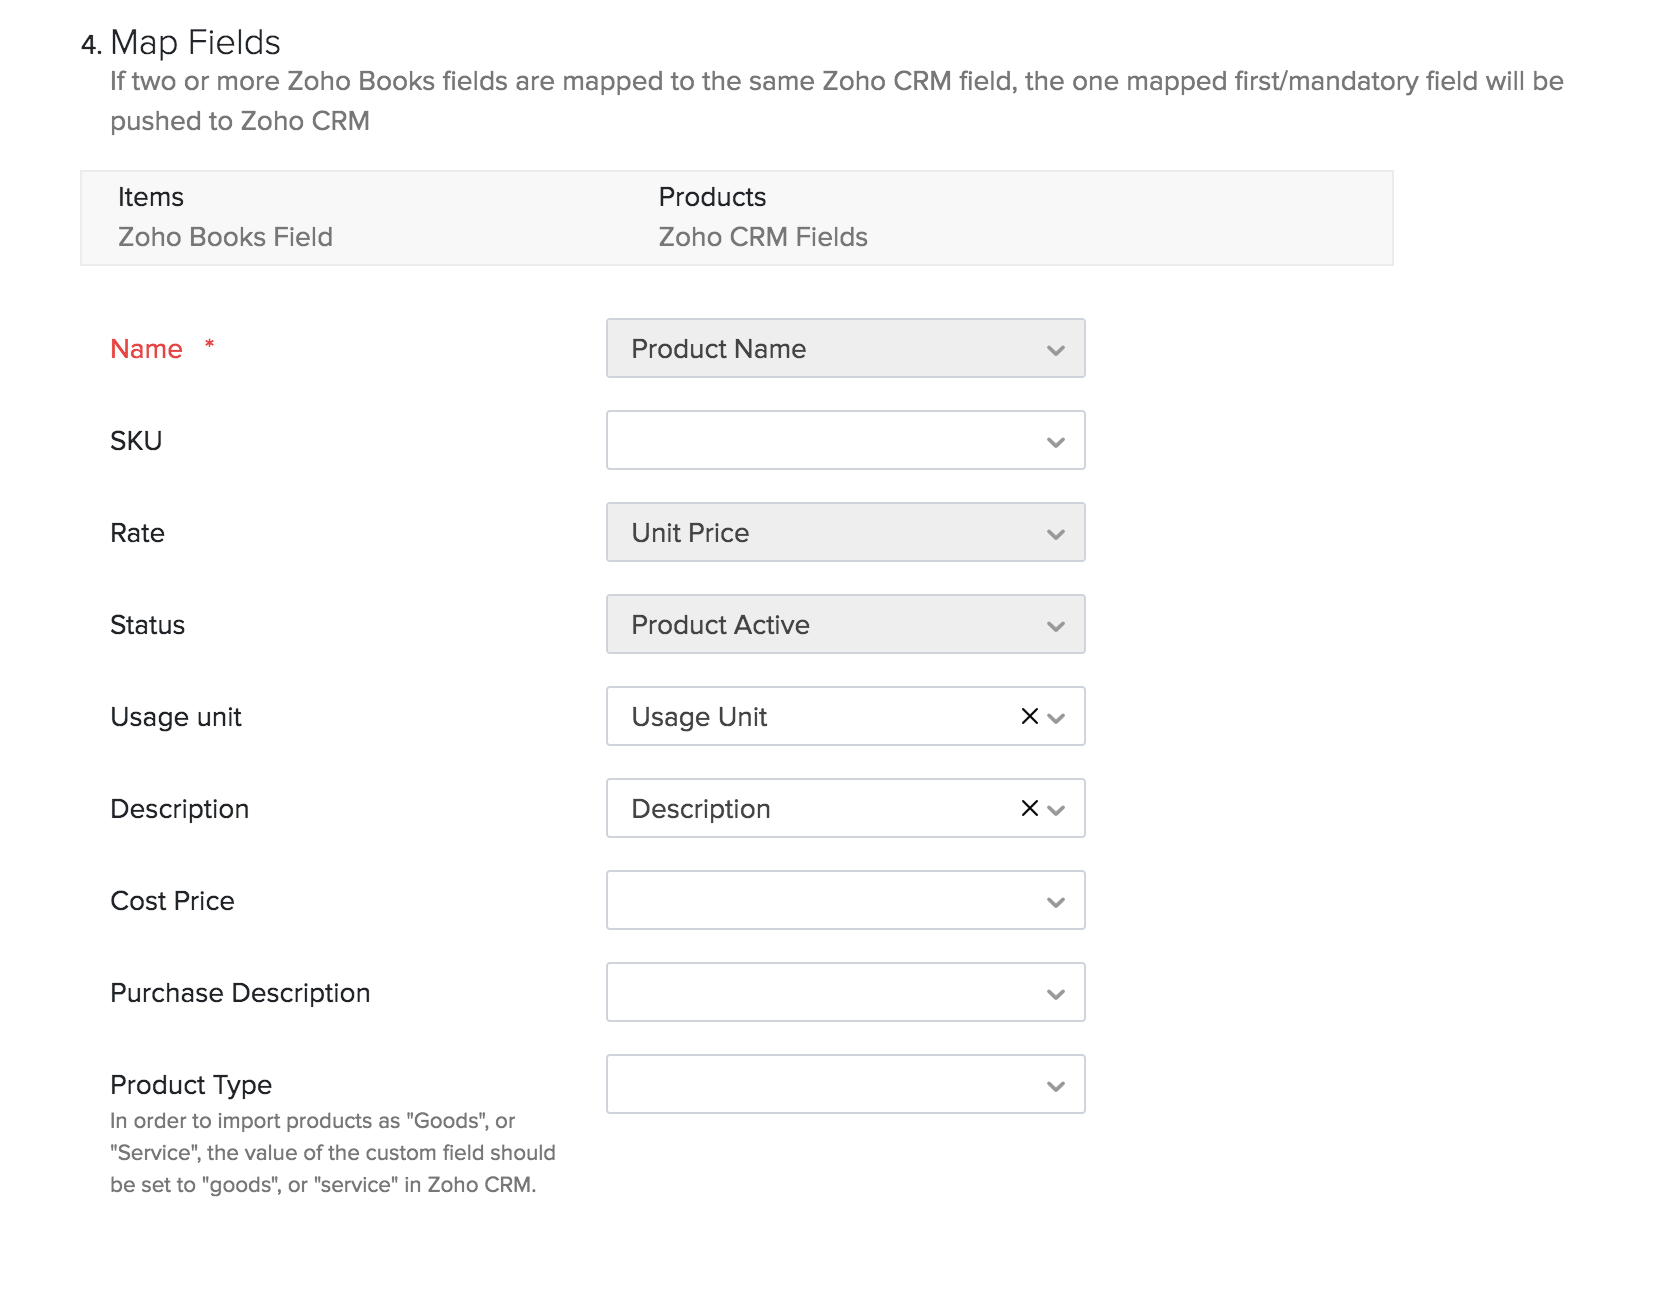The image size is (1680, 1290).
Task: Click the chevron on the Product Type dropdown
Action: click(x=1056, y=1084)
